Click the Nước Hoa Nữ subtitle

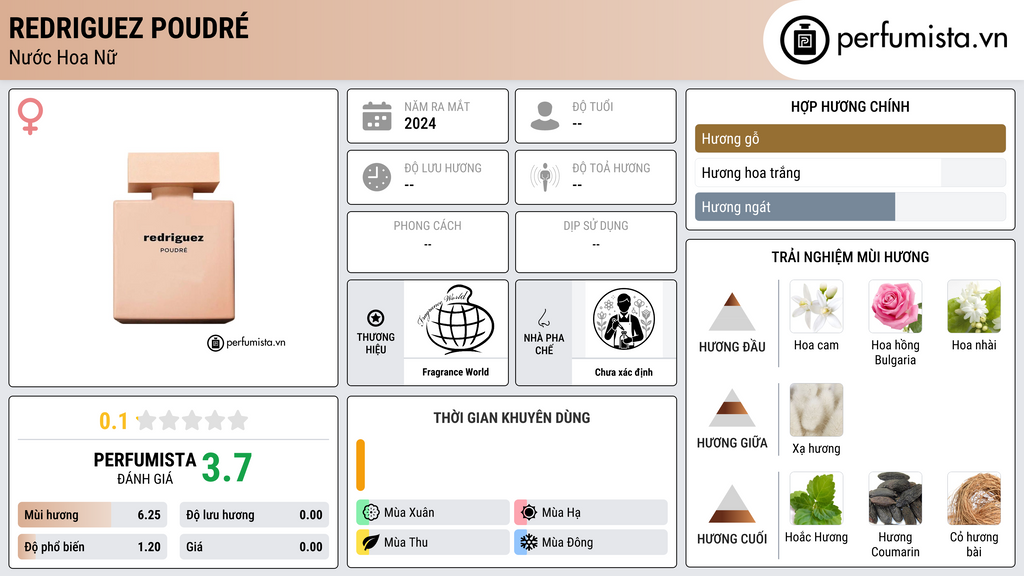point(63,57)
